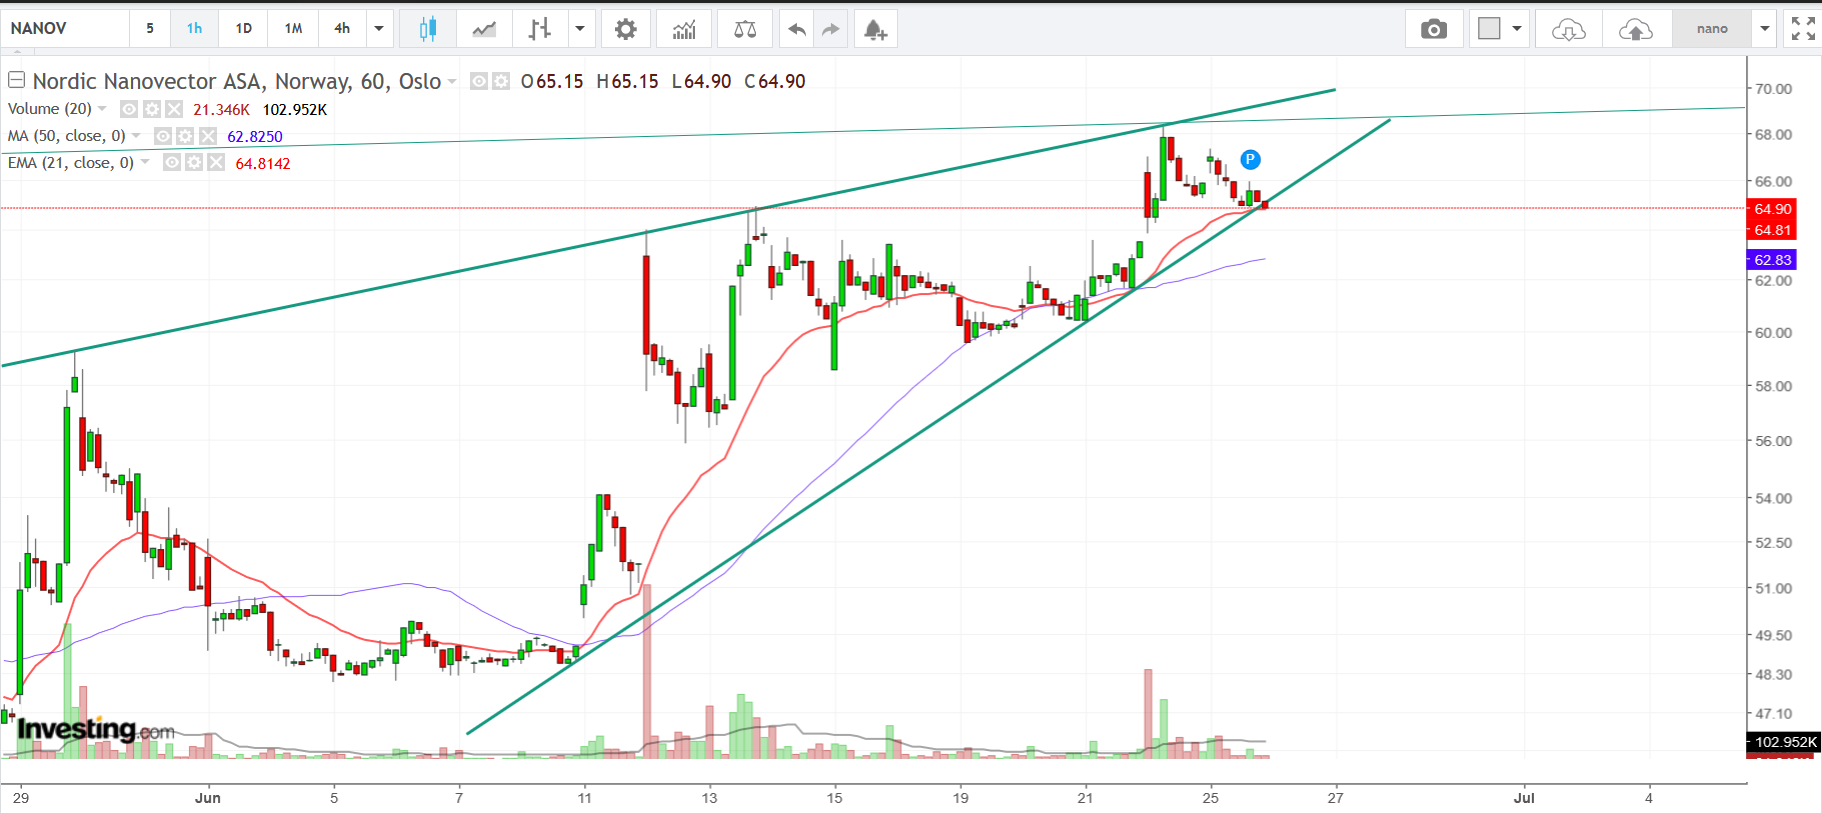The width and height of the screenshot is (1822, 813).
Task: Save chart layout to cloud
Action: click(x=1636, y=29)
